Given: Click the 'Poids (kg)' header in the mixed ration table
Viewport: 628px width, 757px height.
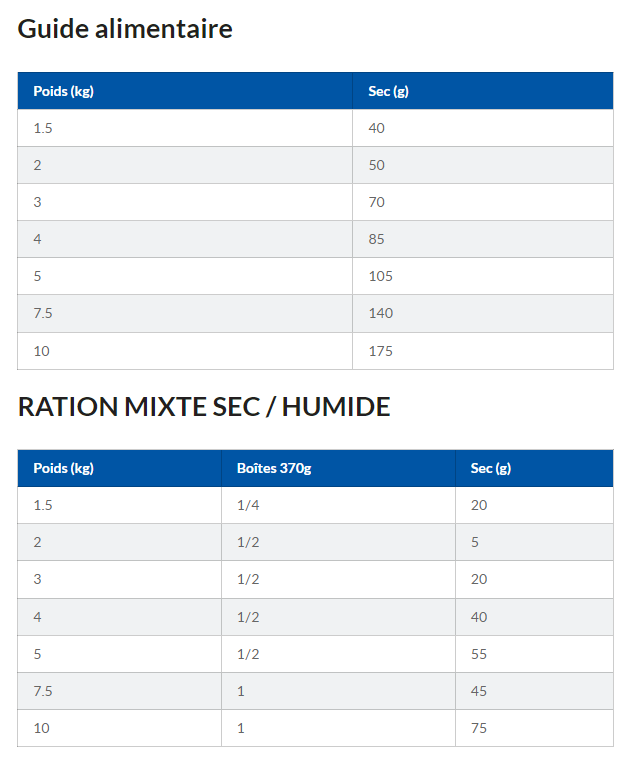Looking at the screenshot, I should tap(63, 468).
